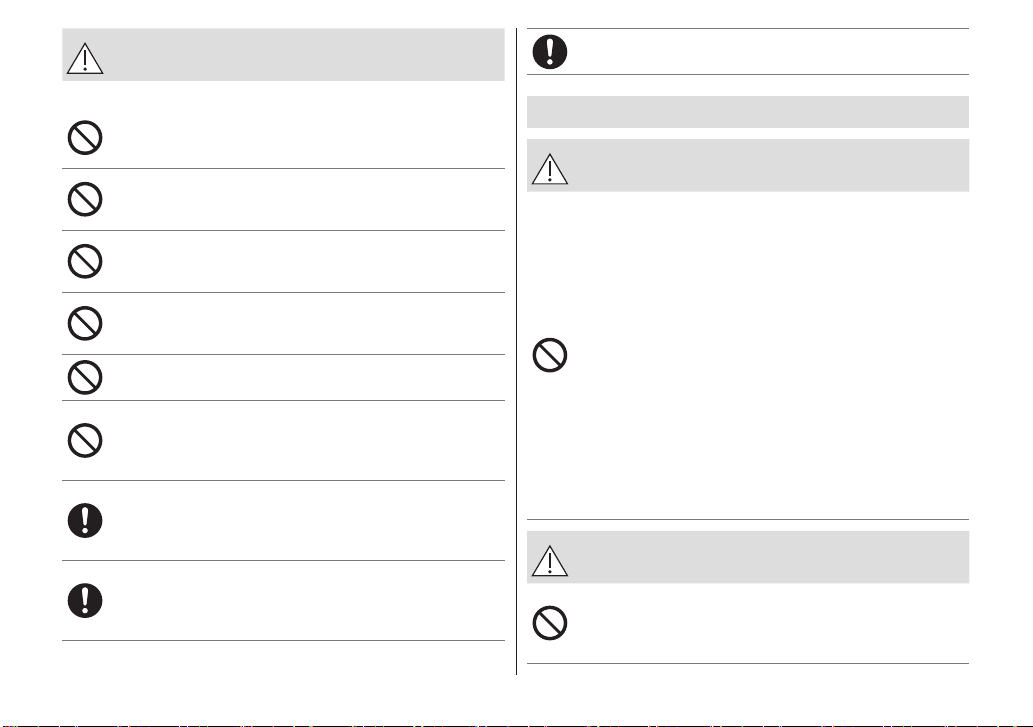Select the third prohibition icon in the left column

pos(85,261)
